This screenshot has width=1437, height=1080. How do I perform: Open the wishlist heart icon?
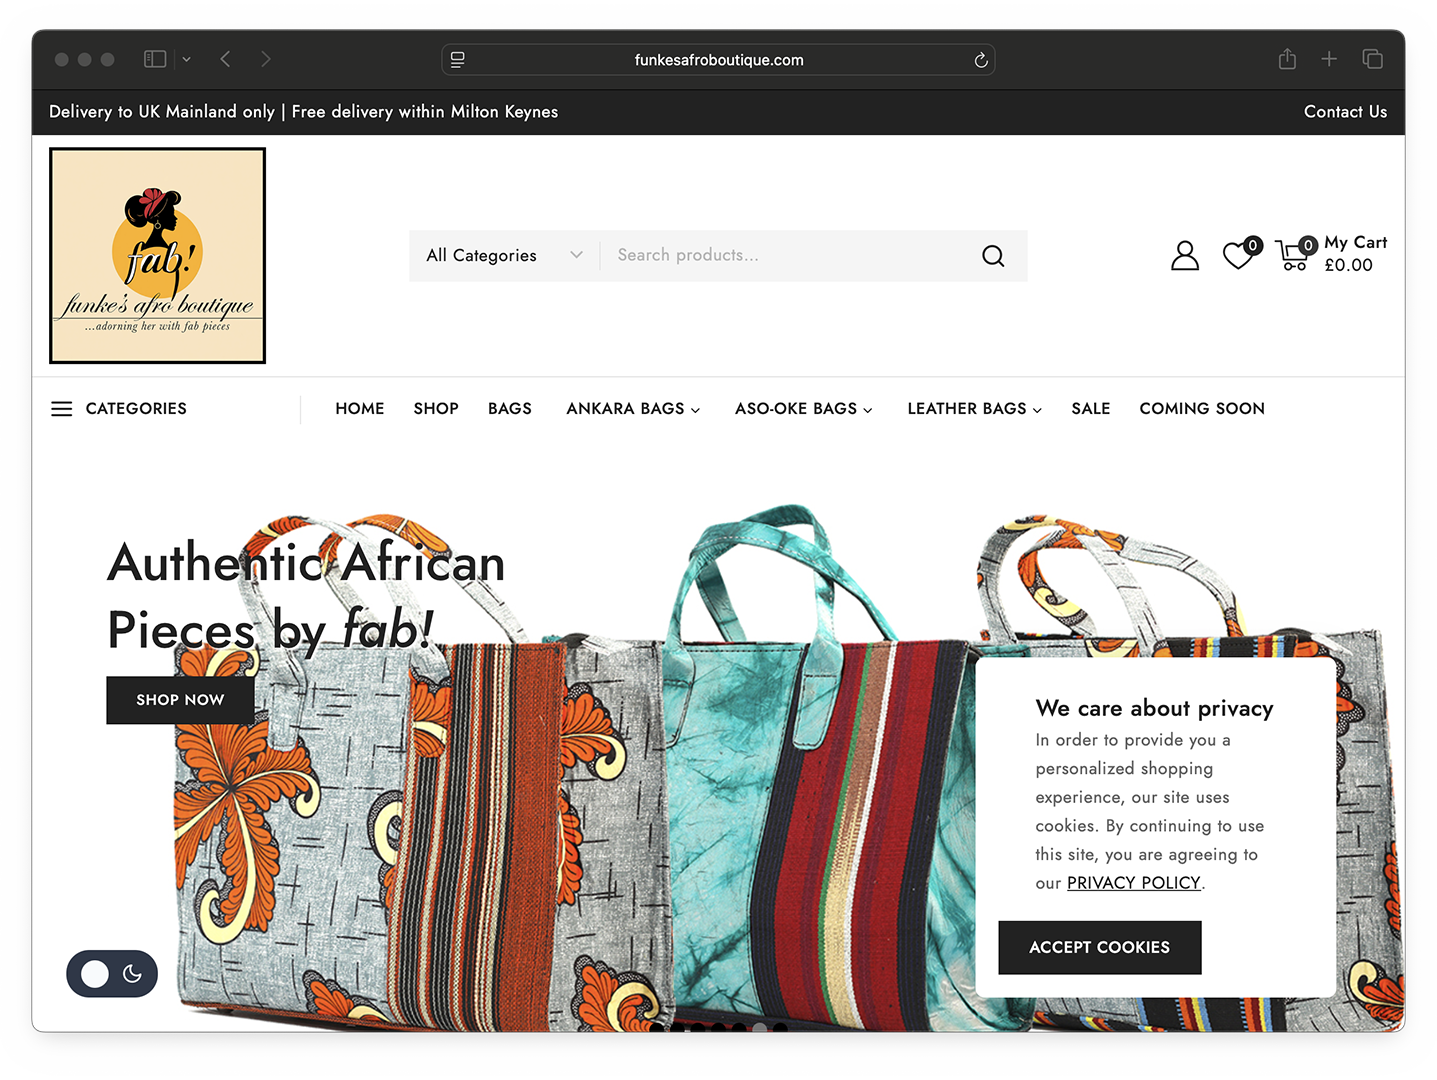point(1239,255)
